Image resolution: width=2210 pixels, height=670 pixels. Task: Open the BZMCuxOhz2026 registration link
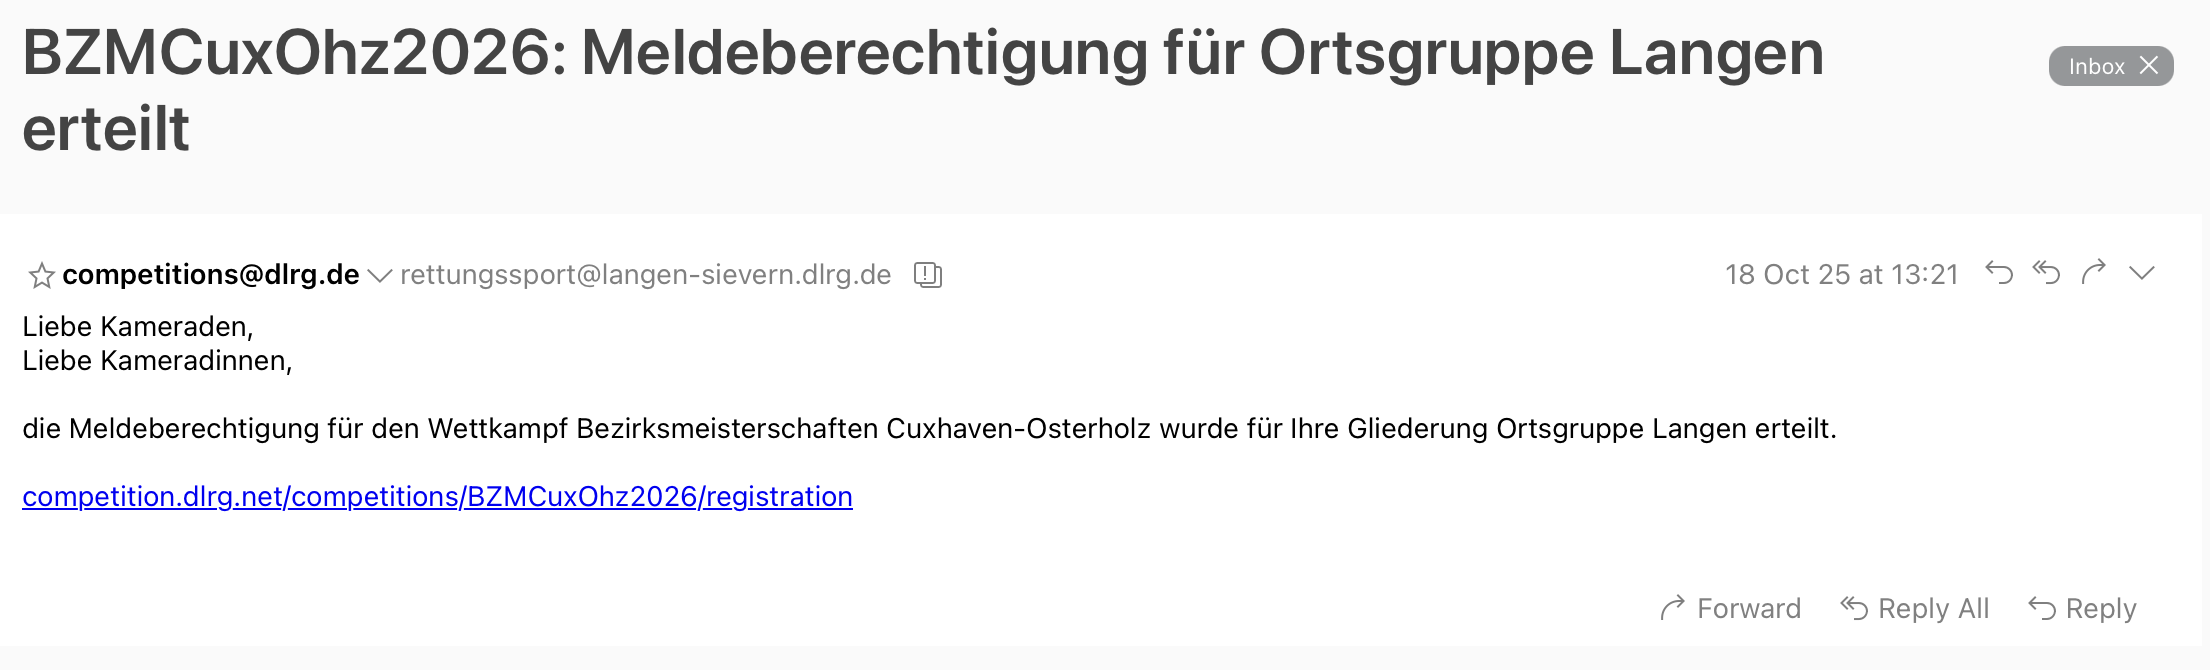(437, 496)
